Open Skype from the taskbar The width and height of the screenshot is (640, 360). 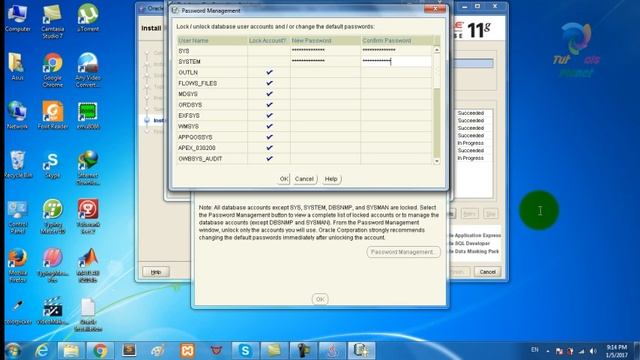(x=245, y=351)
